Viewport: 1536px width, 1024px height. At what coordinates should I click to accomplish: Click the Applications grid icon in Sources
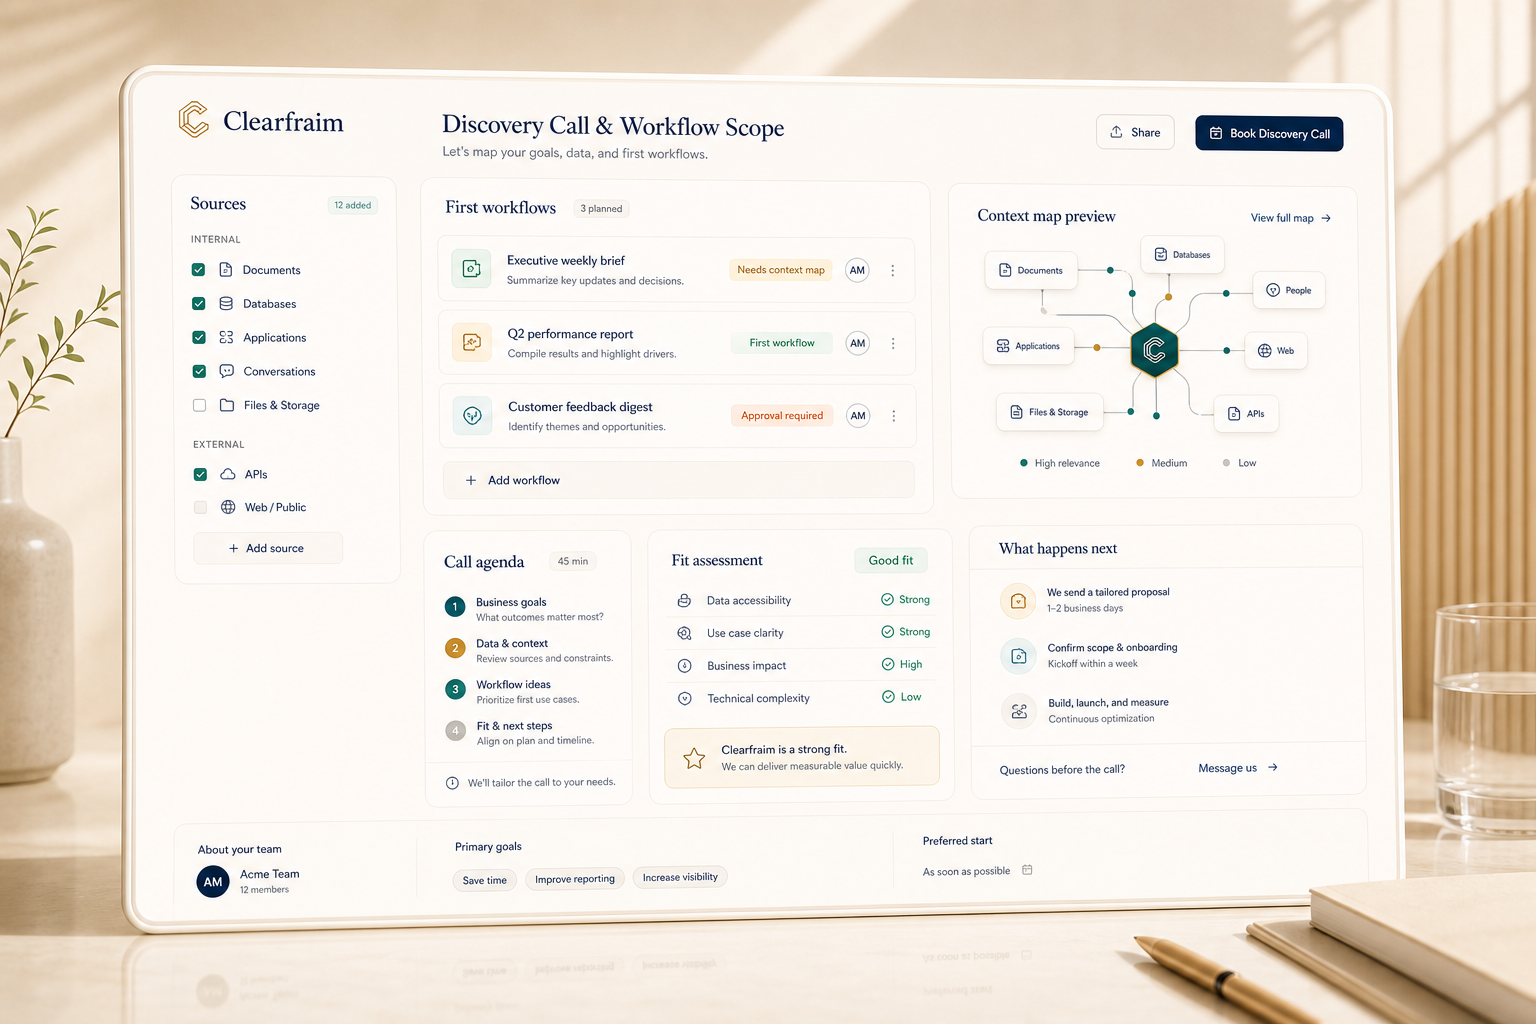(x=226, y=337)
